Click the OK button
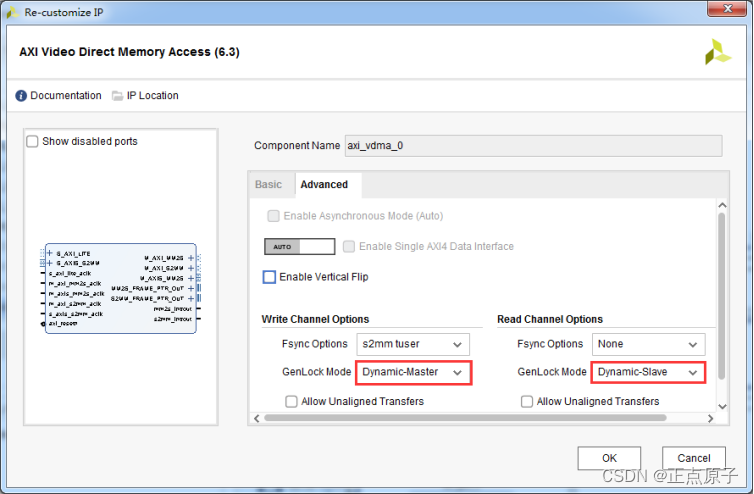 609,458
